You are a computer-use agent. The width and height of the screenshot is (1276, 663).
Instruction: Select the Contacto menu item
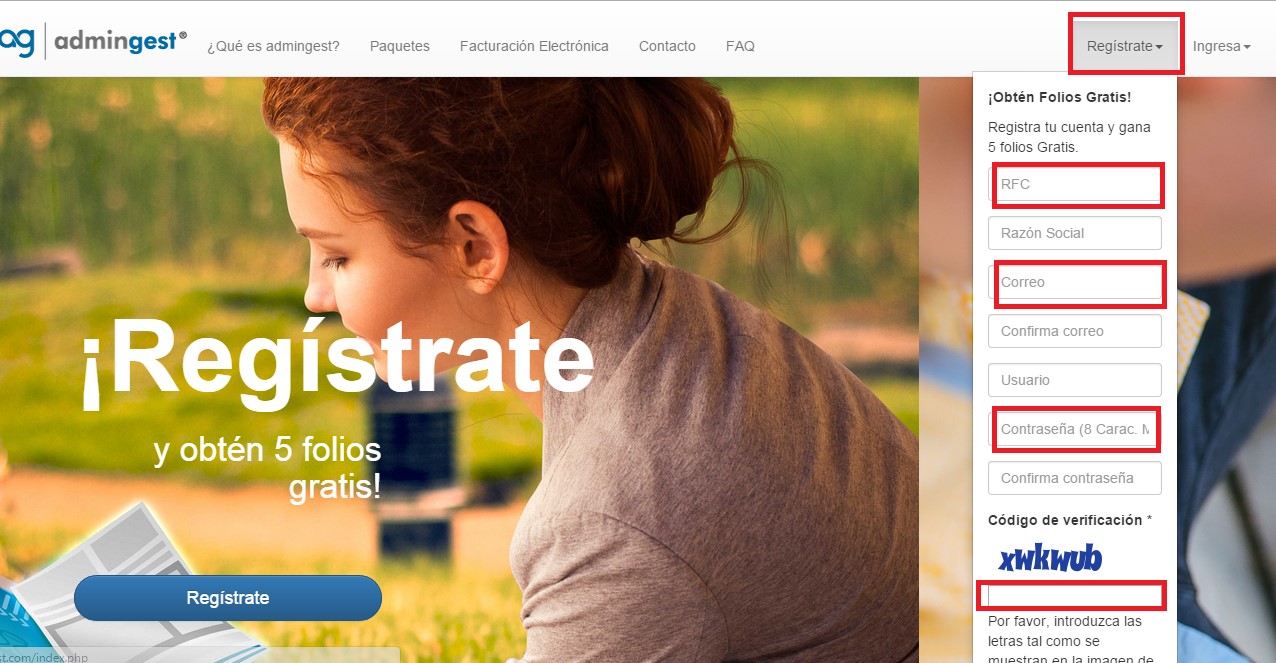(667, 46)
